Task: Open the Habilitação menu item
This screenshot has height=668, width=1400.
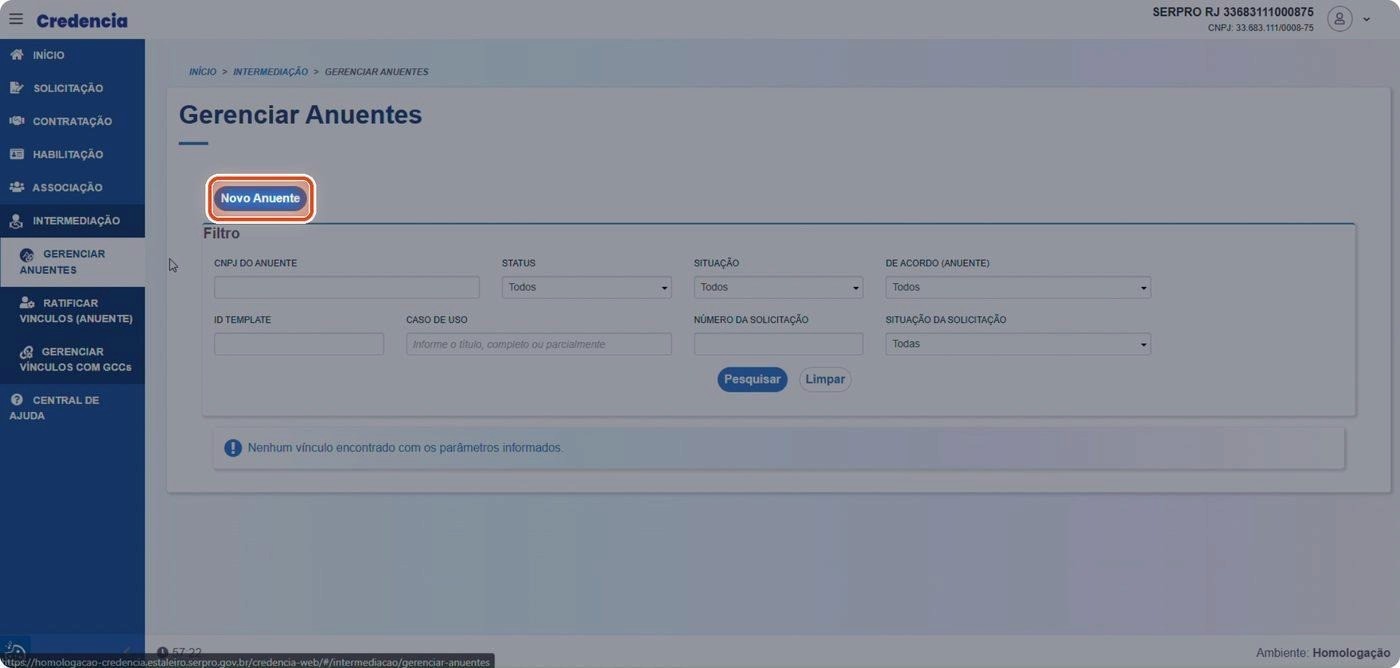Action: [x=72, y=154]
